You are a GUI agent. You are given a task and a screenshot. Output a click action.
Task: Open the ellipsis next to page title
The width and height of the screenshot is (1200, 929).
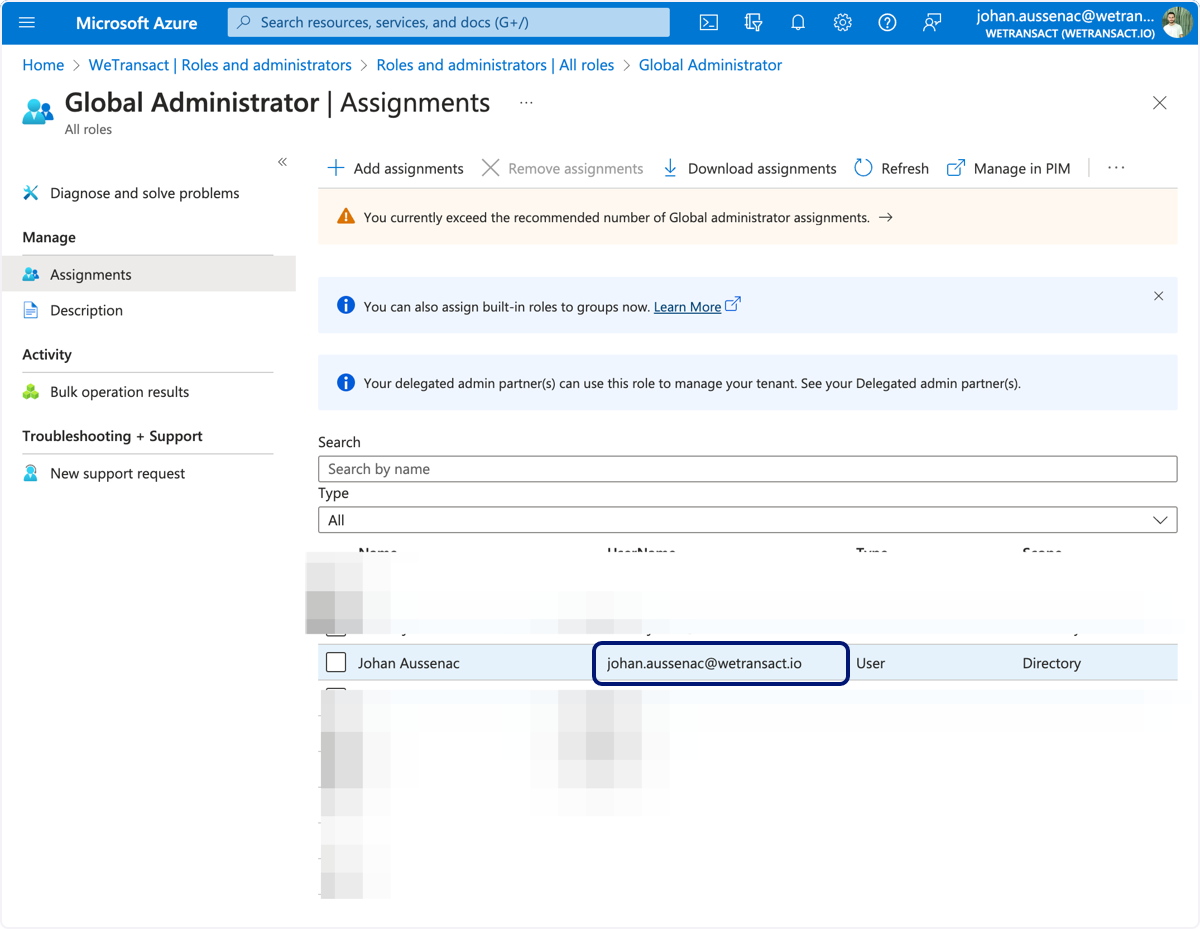coord(526,103)
